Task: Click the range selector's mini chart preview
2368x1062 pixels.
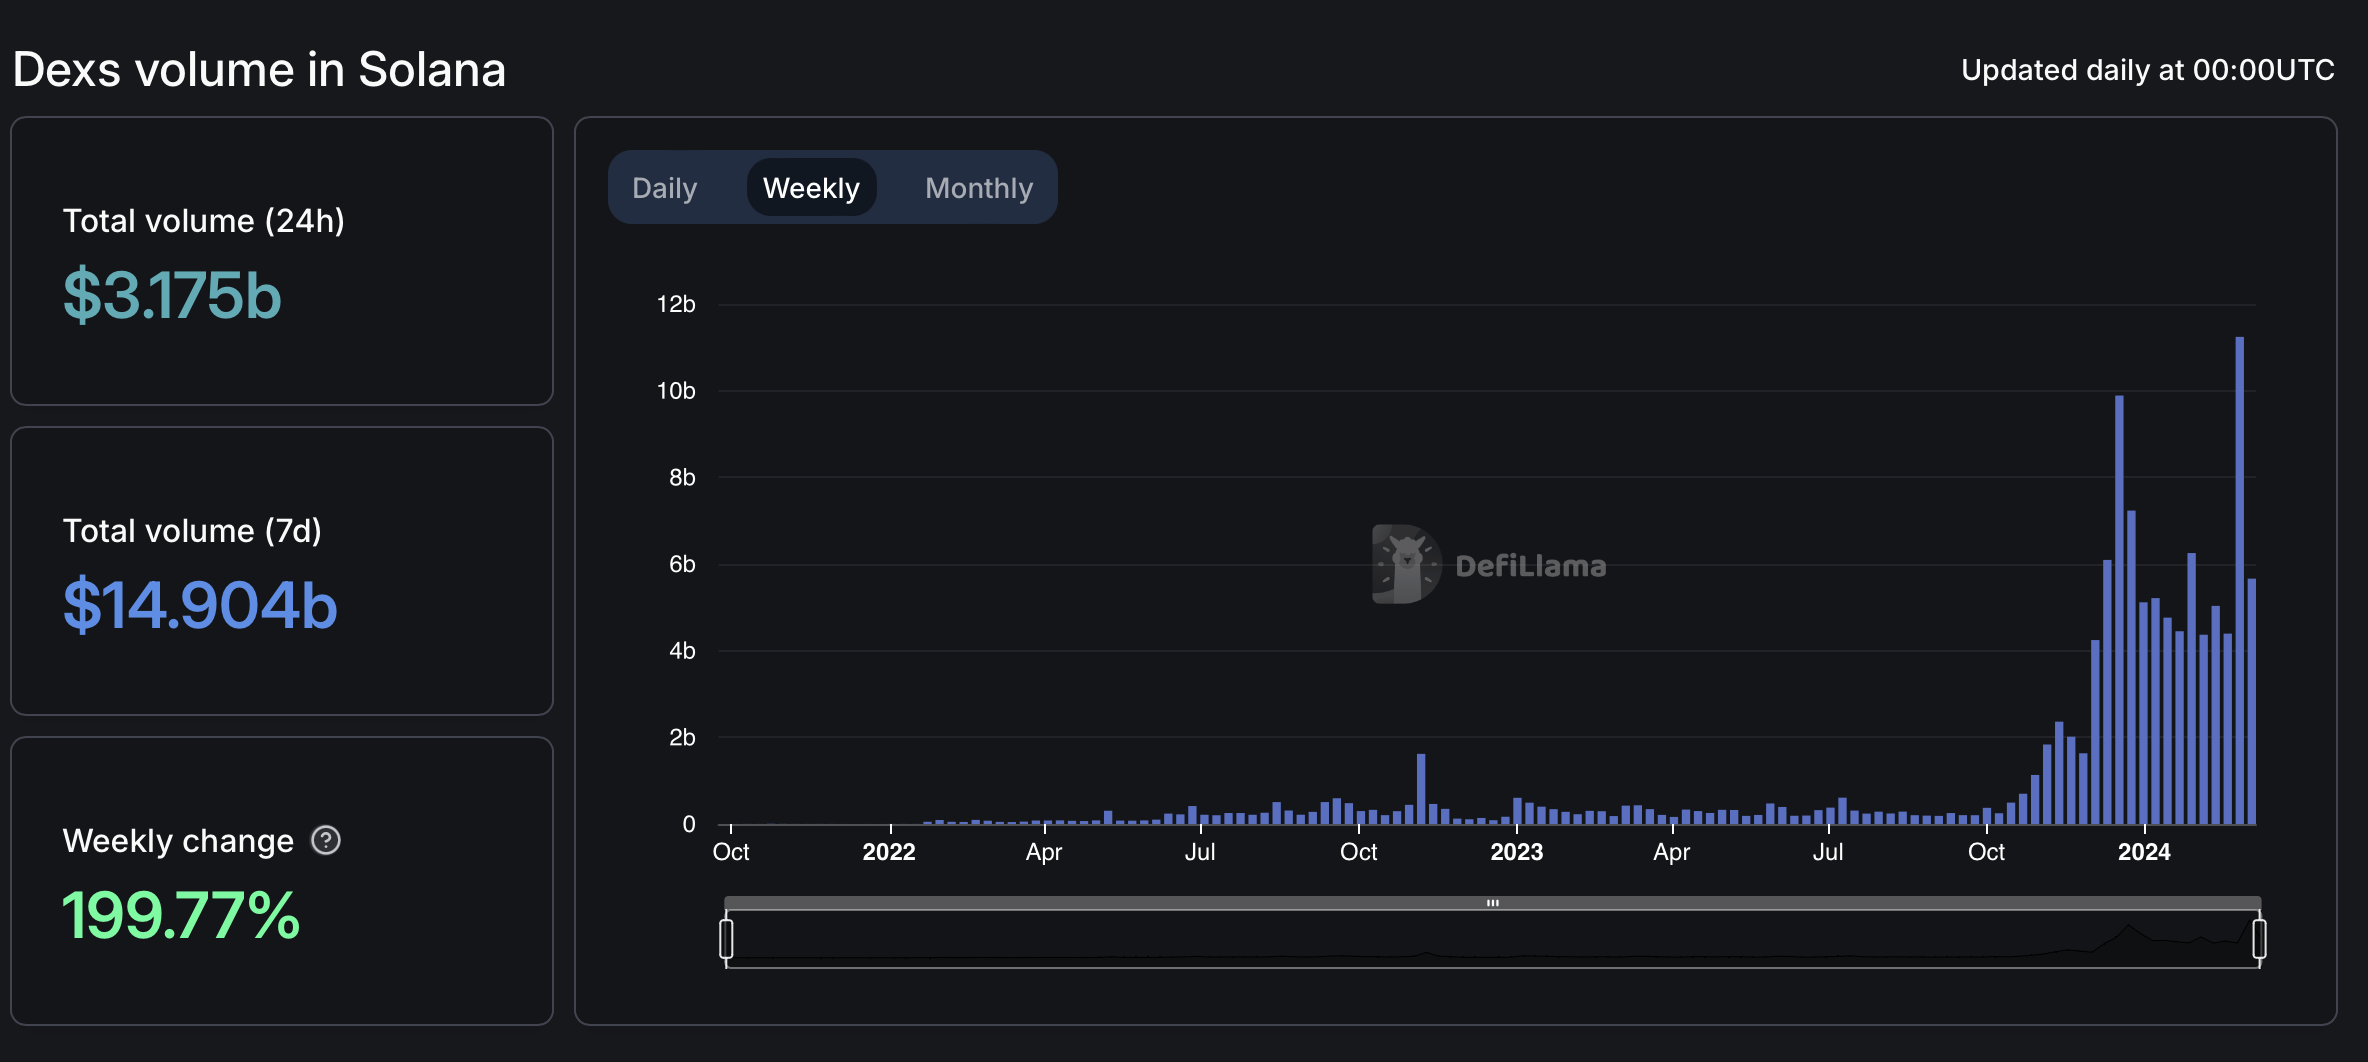Action: pyautogui.click(x=1492, y=941)
